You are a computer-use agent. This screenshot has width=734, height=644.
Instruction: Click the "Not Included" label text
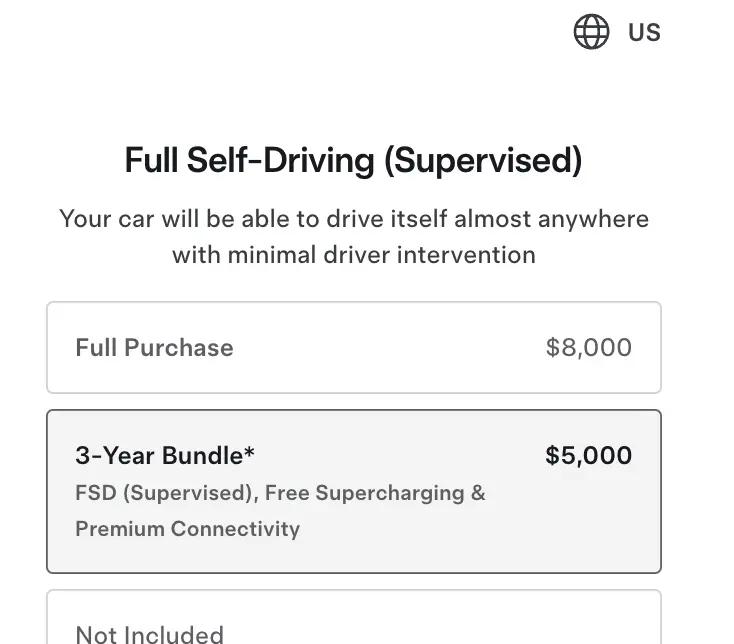149,634
